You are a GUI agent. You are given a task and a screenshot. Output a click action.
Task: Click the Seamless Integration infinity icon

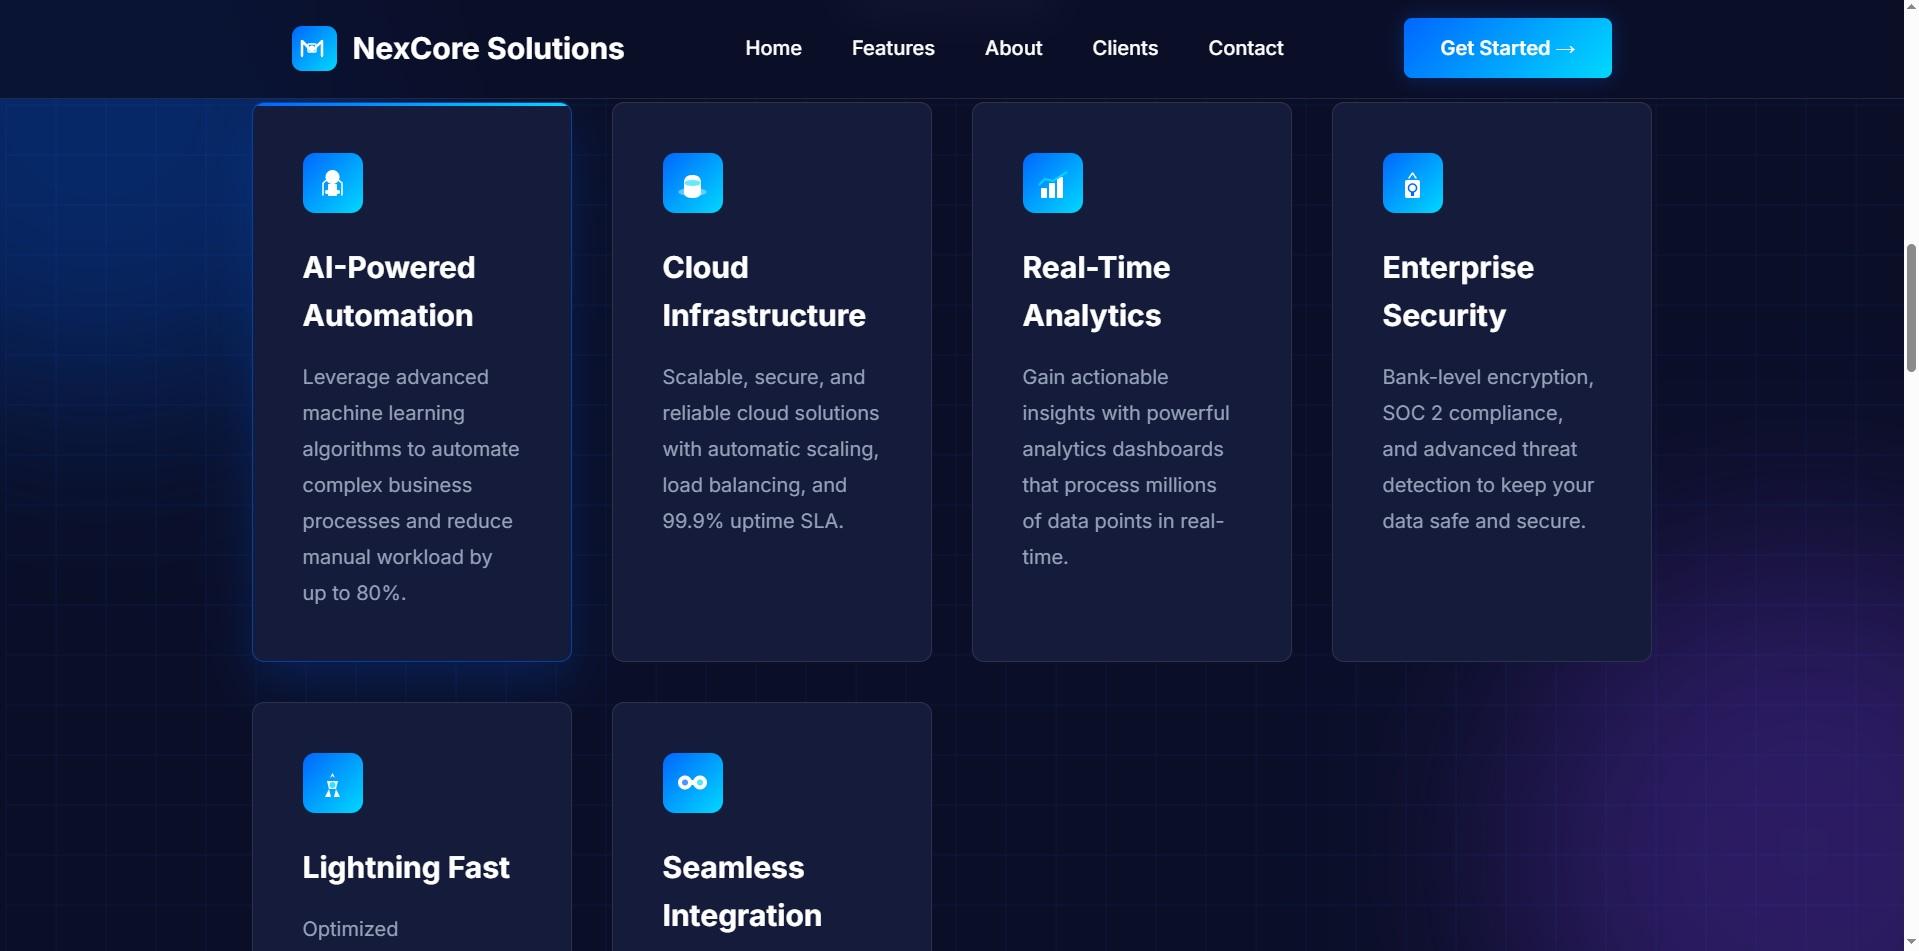click(693, 783)
